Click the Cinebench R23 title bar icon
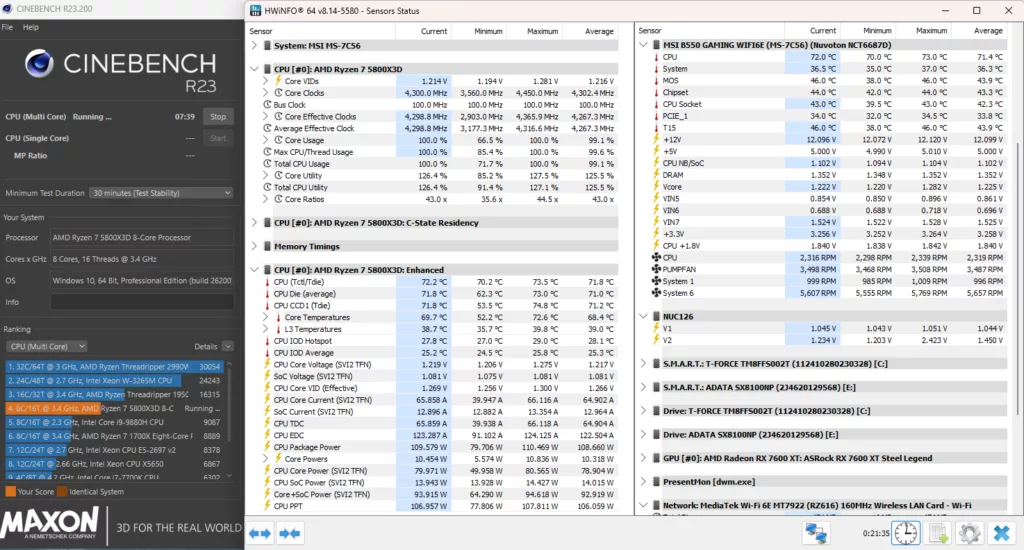 pyautogui.click(x=7, y=9)
